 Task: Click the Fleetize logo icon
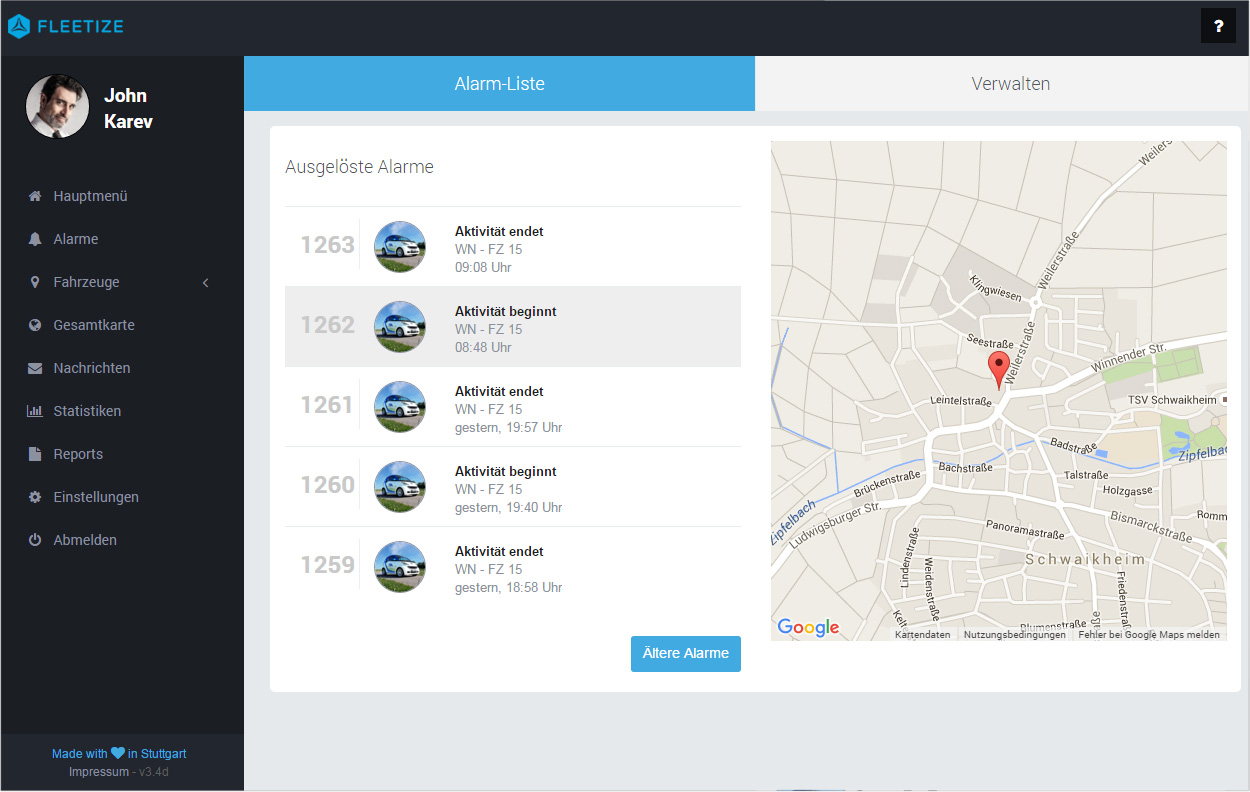coord(19,27)
